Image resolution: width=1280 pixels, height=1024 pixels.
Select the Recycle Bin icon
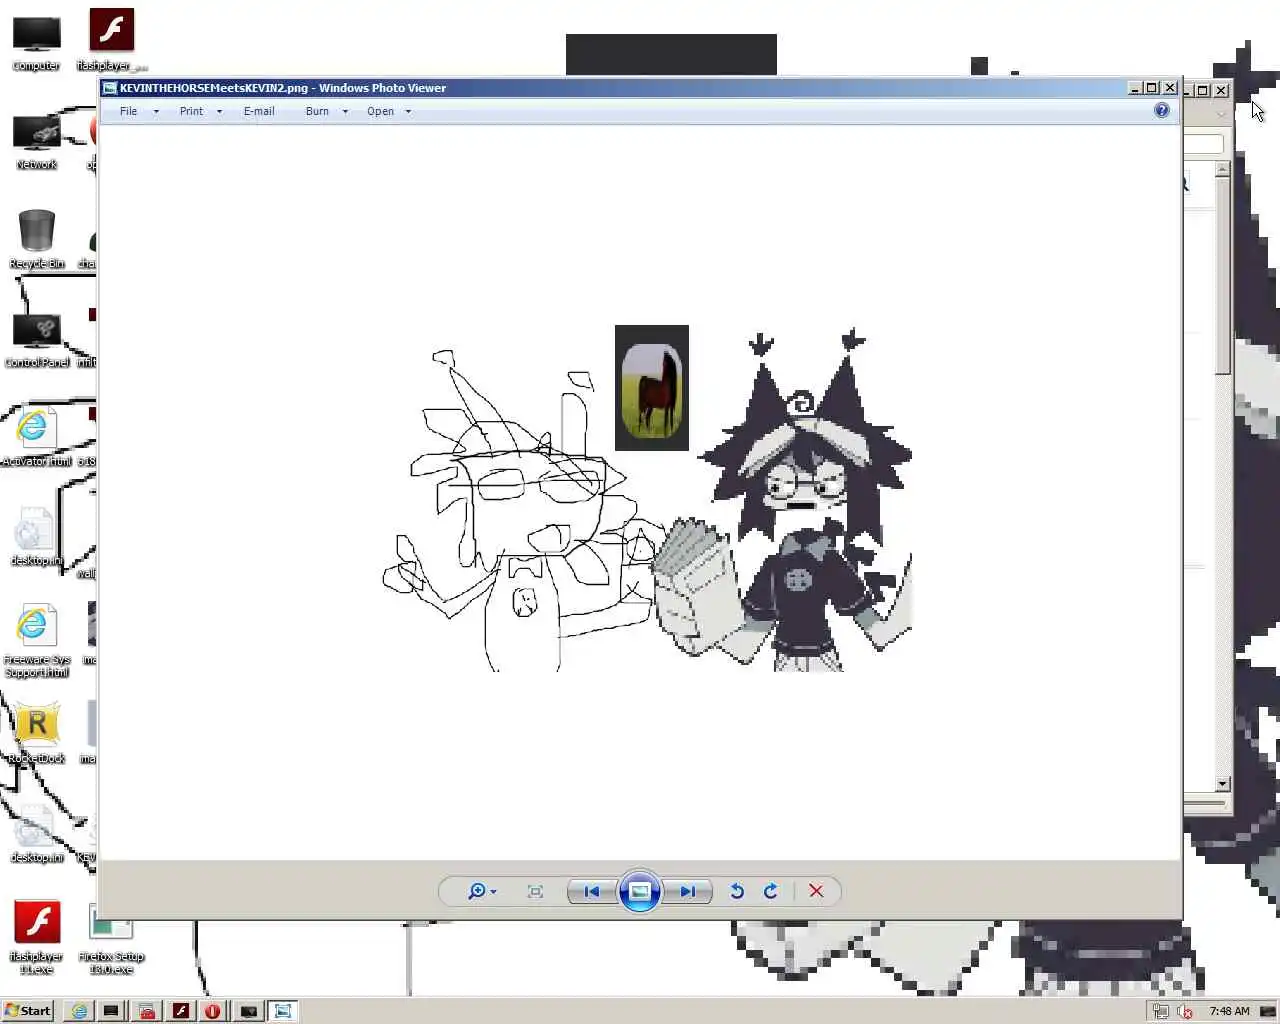tap(36, 238)
